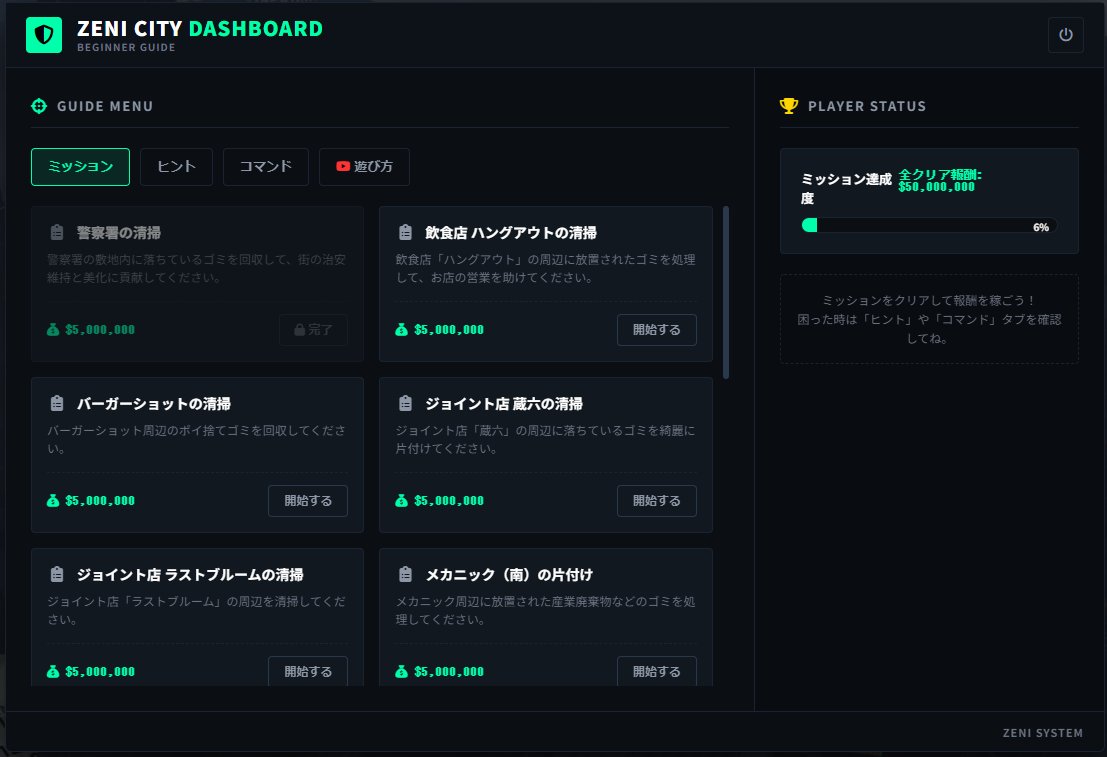Click the 飲食店 ハングアウトの清掃 title

pyautogui.click(x=510, y=232)
